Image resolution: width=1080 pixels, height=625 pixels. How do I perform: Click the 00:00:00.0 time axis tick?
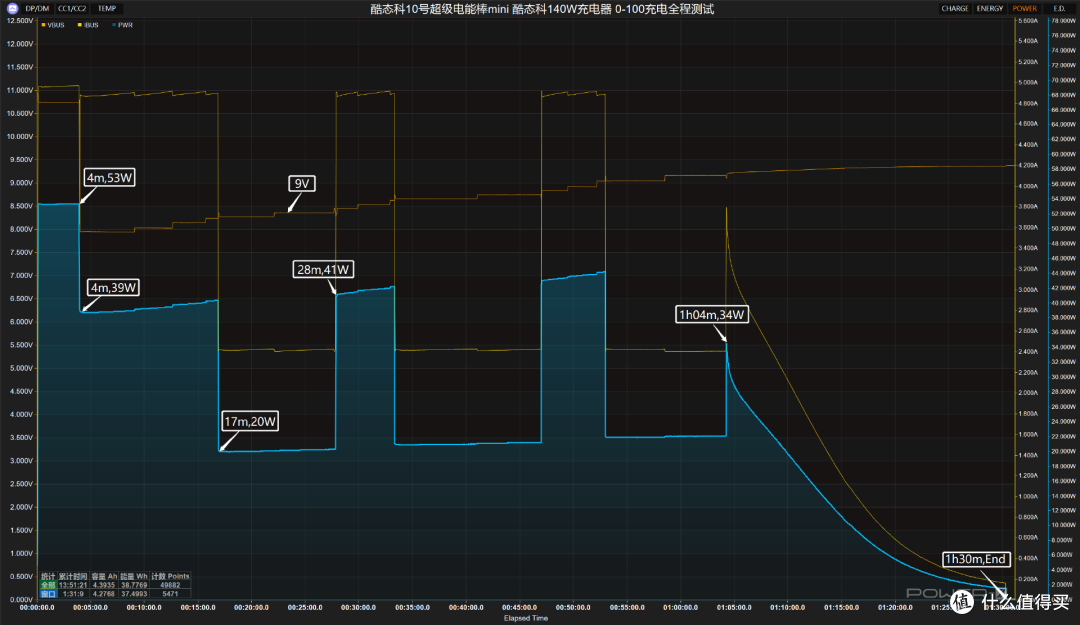pyautogui.click(x=37, y=608)
